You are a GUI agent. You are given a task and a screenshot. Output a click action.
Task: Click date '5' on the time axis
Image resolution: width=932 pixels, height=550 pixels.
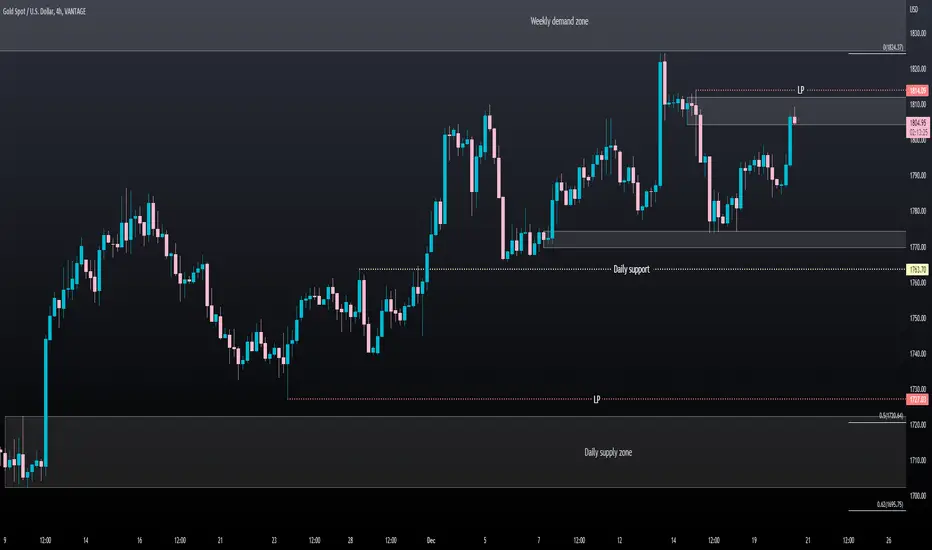pyautogui.click(x=485, y=540)
